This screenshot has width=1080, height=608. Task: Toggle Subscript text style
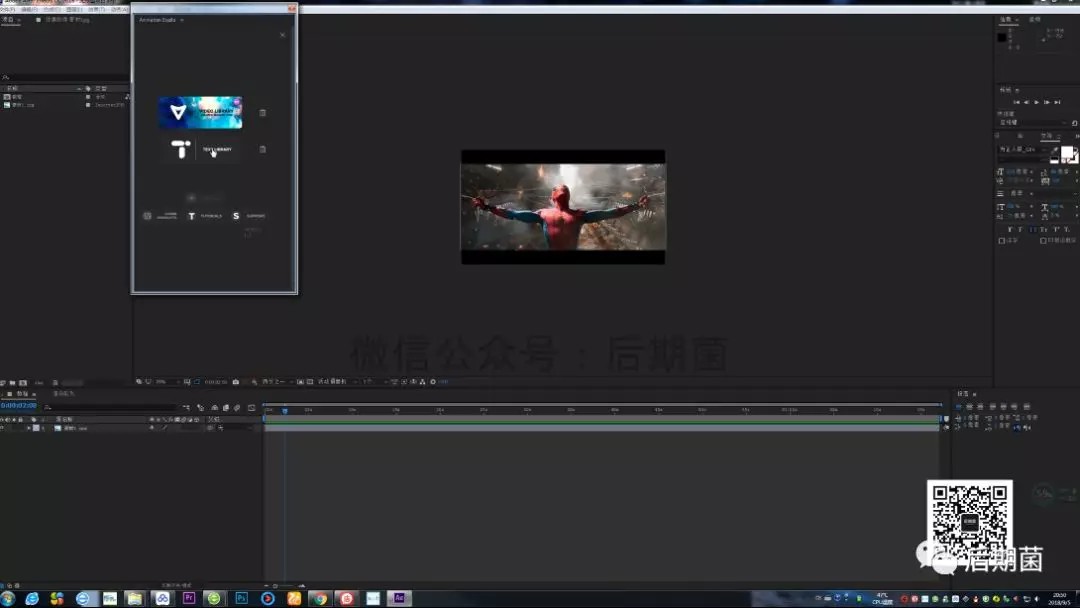pos(1066,229)
